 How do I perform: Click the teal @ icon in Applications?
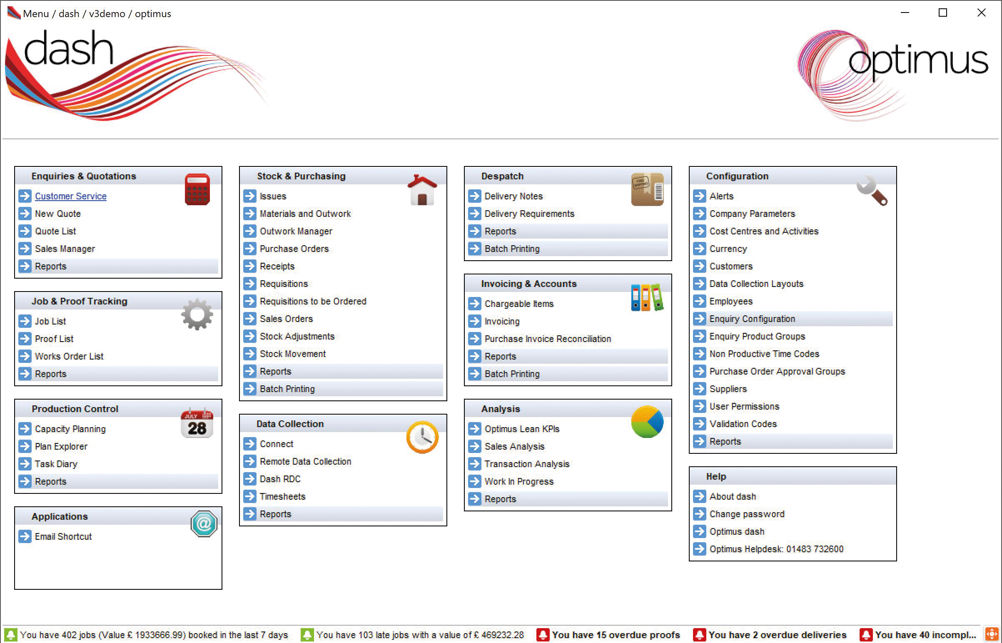204,524
